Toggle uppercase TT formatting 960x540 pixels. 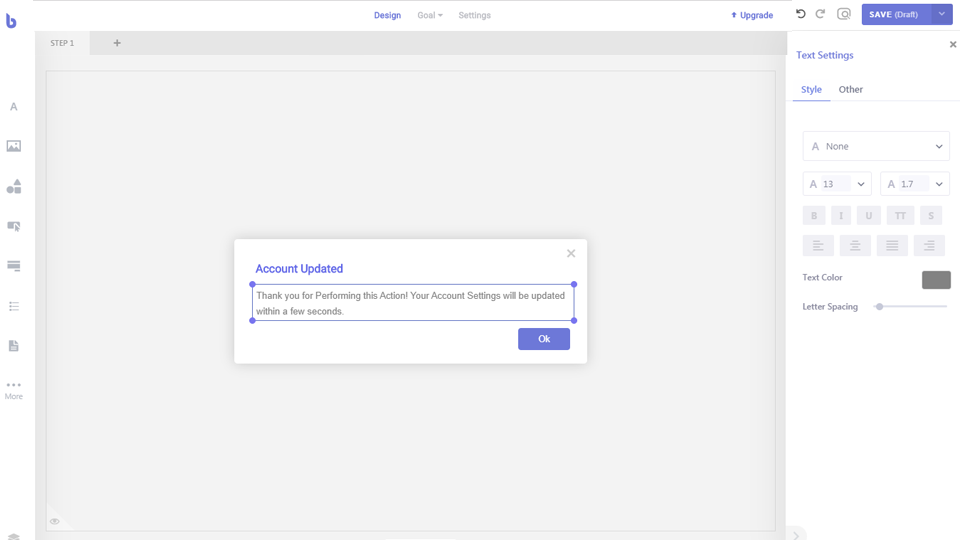pyautogui.click(x=900, y=216)
